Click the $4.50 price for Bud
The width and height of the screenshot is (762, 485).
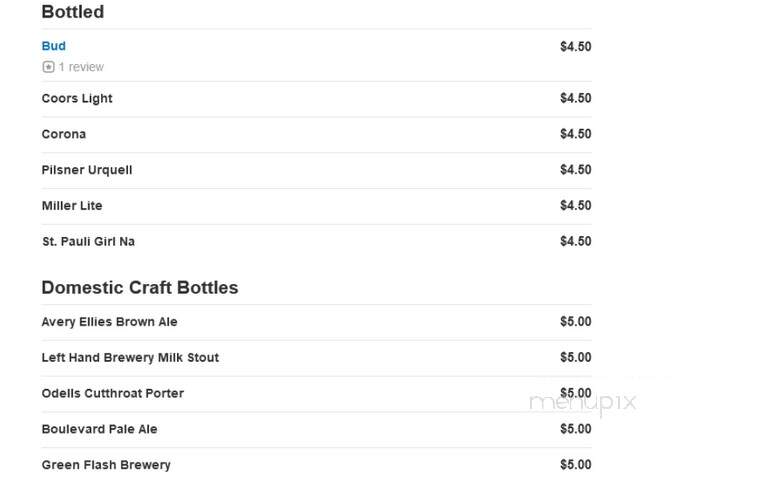(575, 47)
